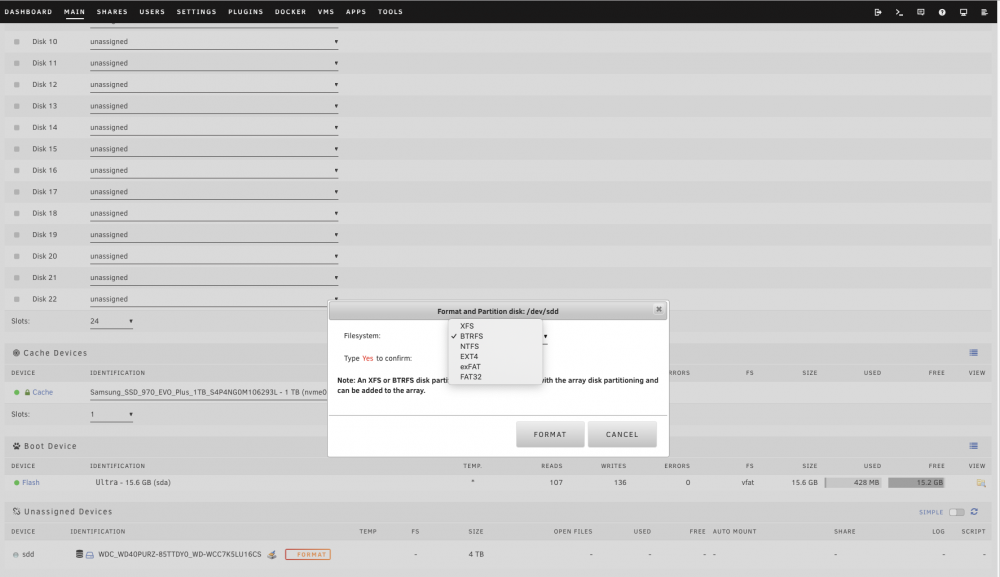The height and width of the screenshot is (577, 1000).
Task: Open the Disk 19 unassigned dropdown
Action: point(214,234)
